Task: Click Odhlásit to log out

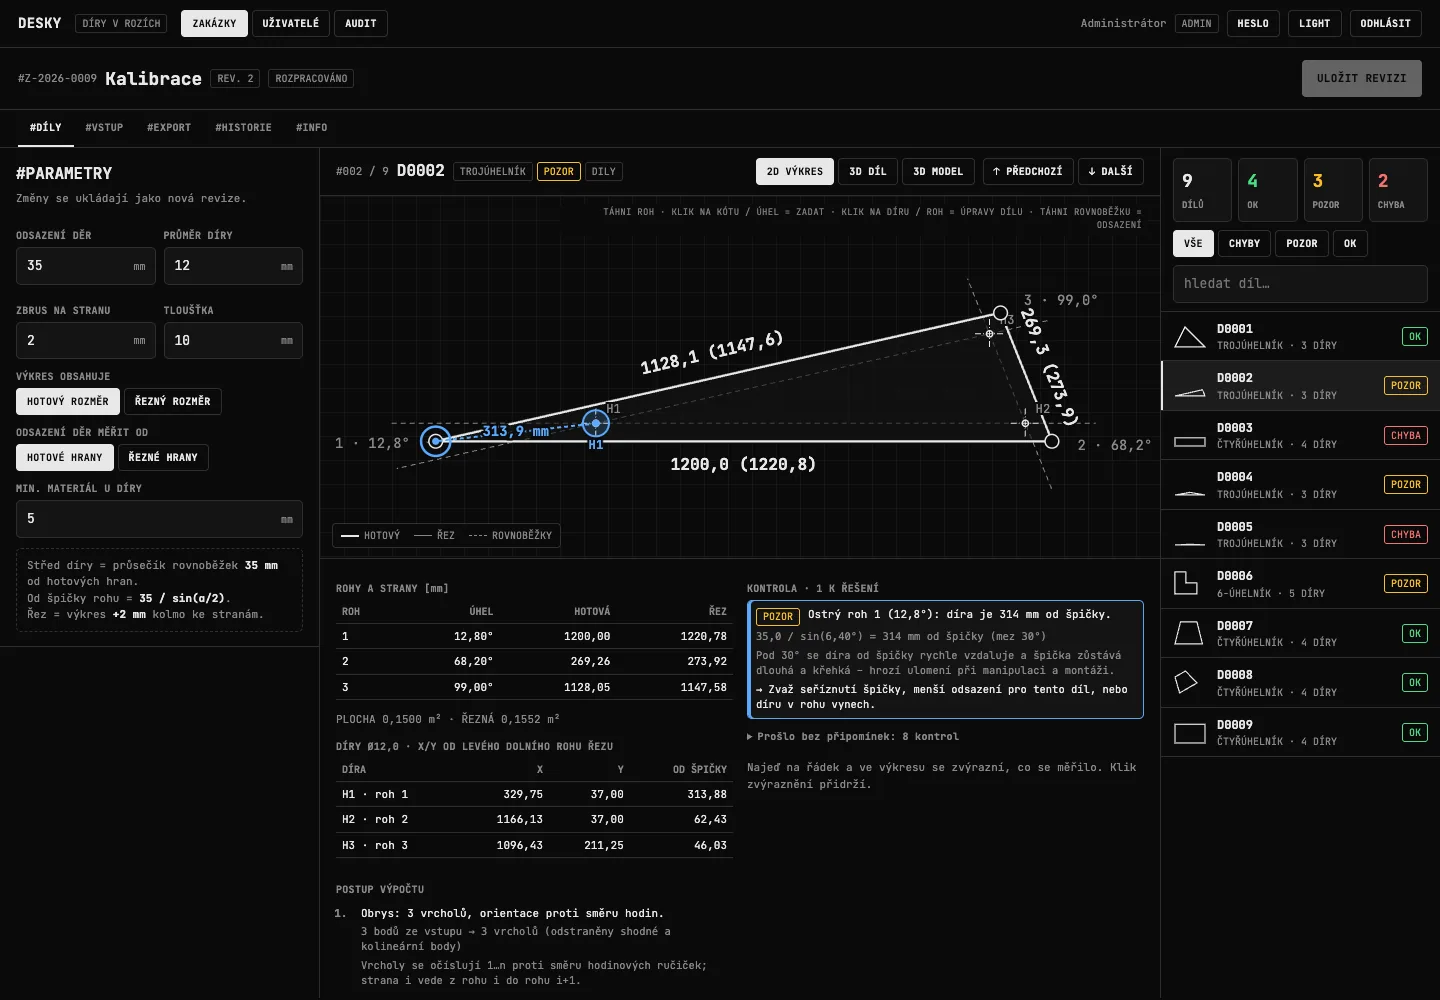Action: [1386, 23]
